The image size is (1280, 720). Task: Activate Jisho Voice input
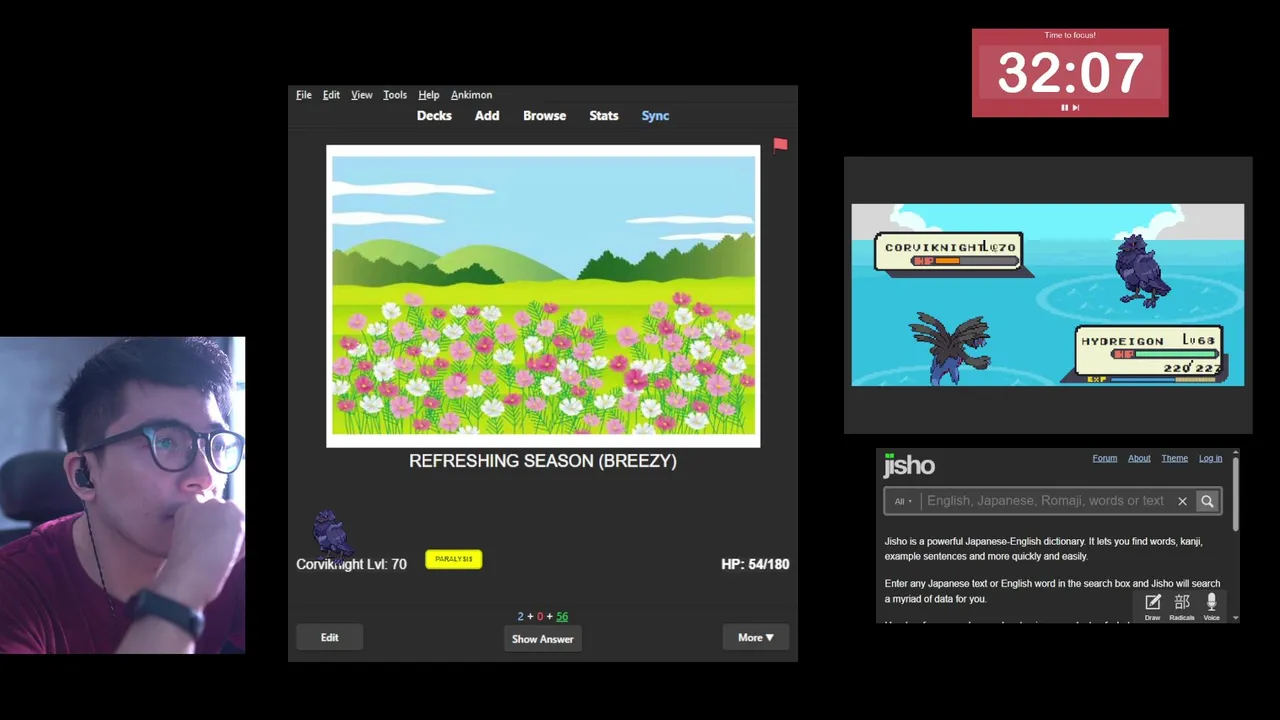point(1211,605)
